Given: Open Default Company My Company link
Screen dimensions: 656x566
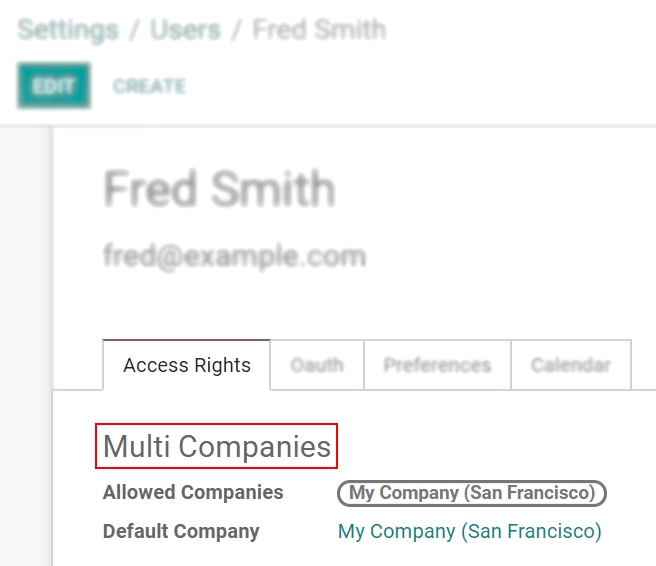Looking at the screenshot, I should (x=469, y=531).
